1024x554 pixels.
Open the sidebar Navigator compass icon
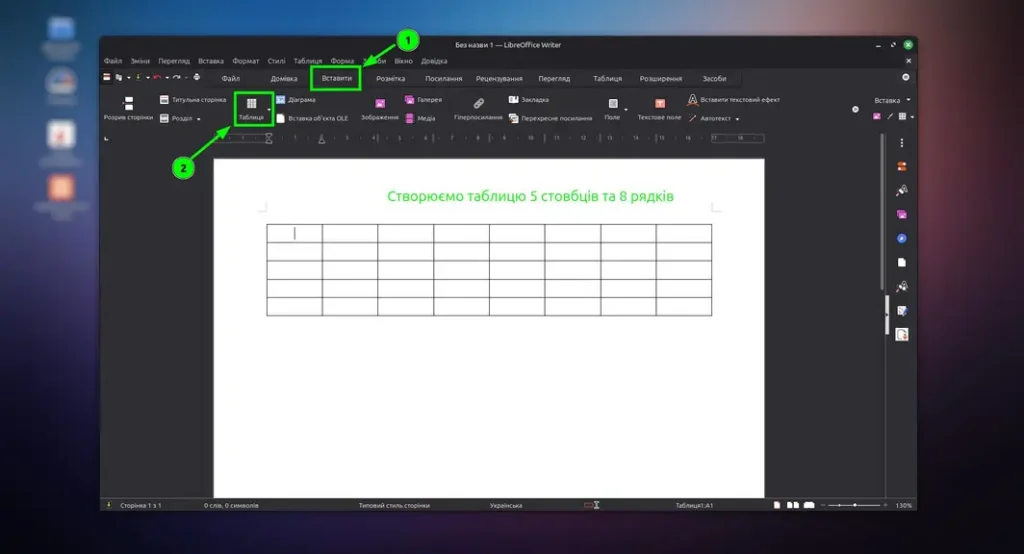click(902, 238)
